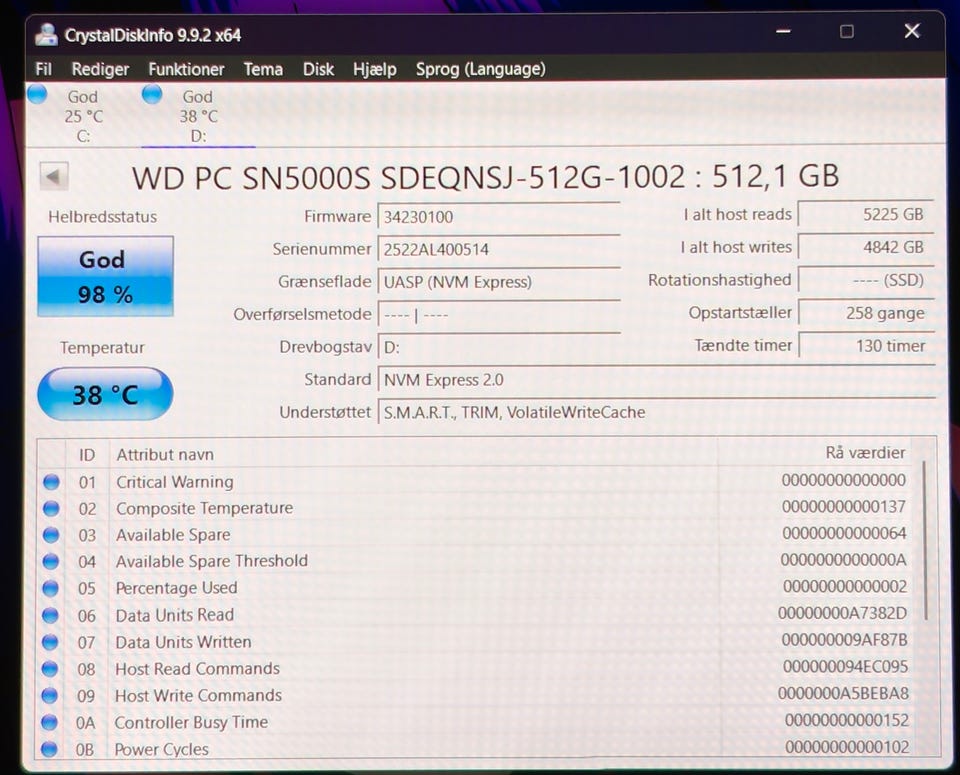Click the Helbredsstatus label
Screen dimensions: 960x775
point(102,217)
